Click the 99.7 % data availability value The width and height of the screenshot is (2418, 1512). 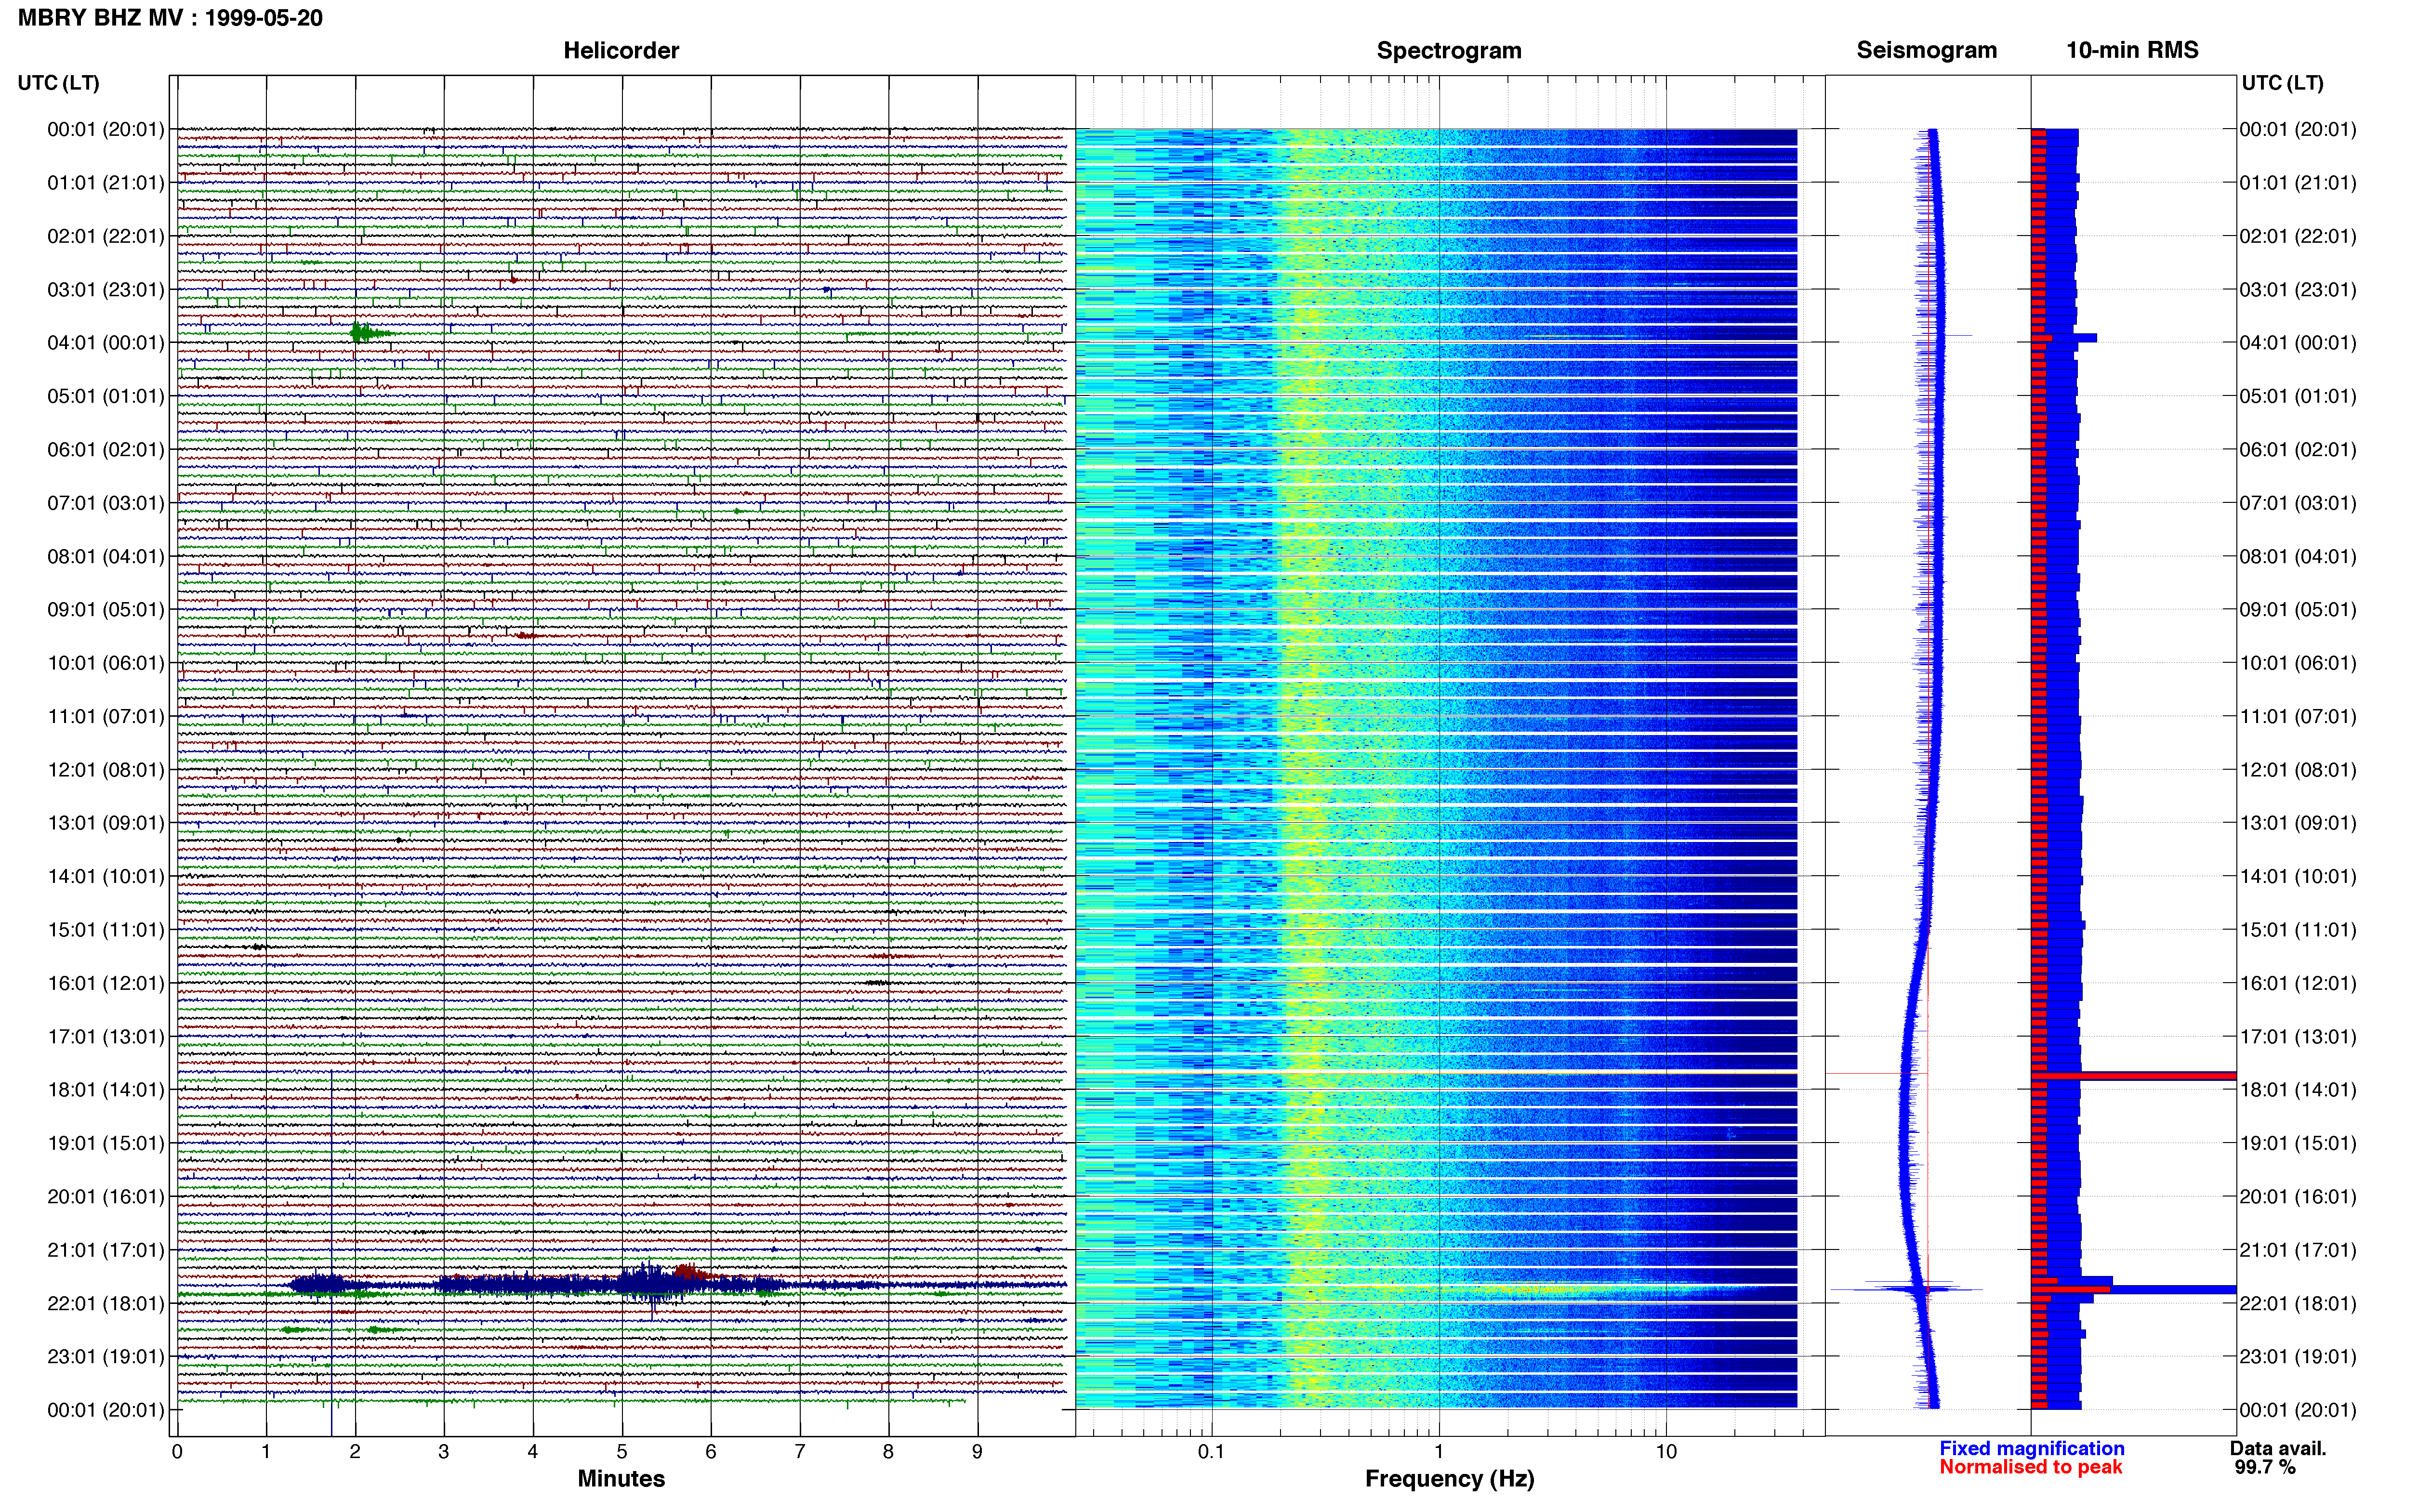pos(2264,1467)
